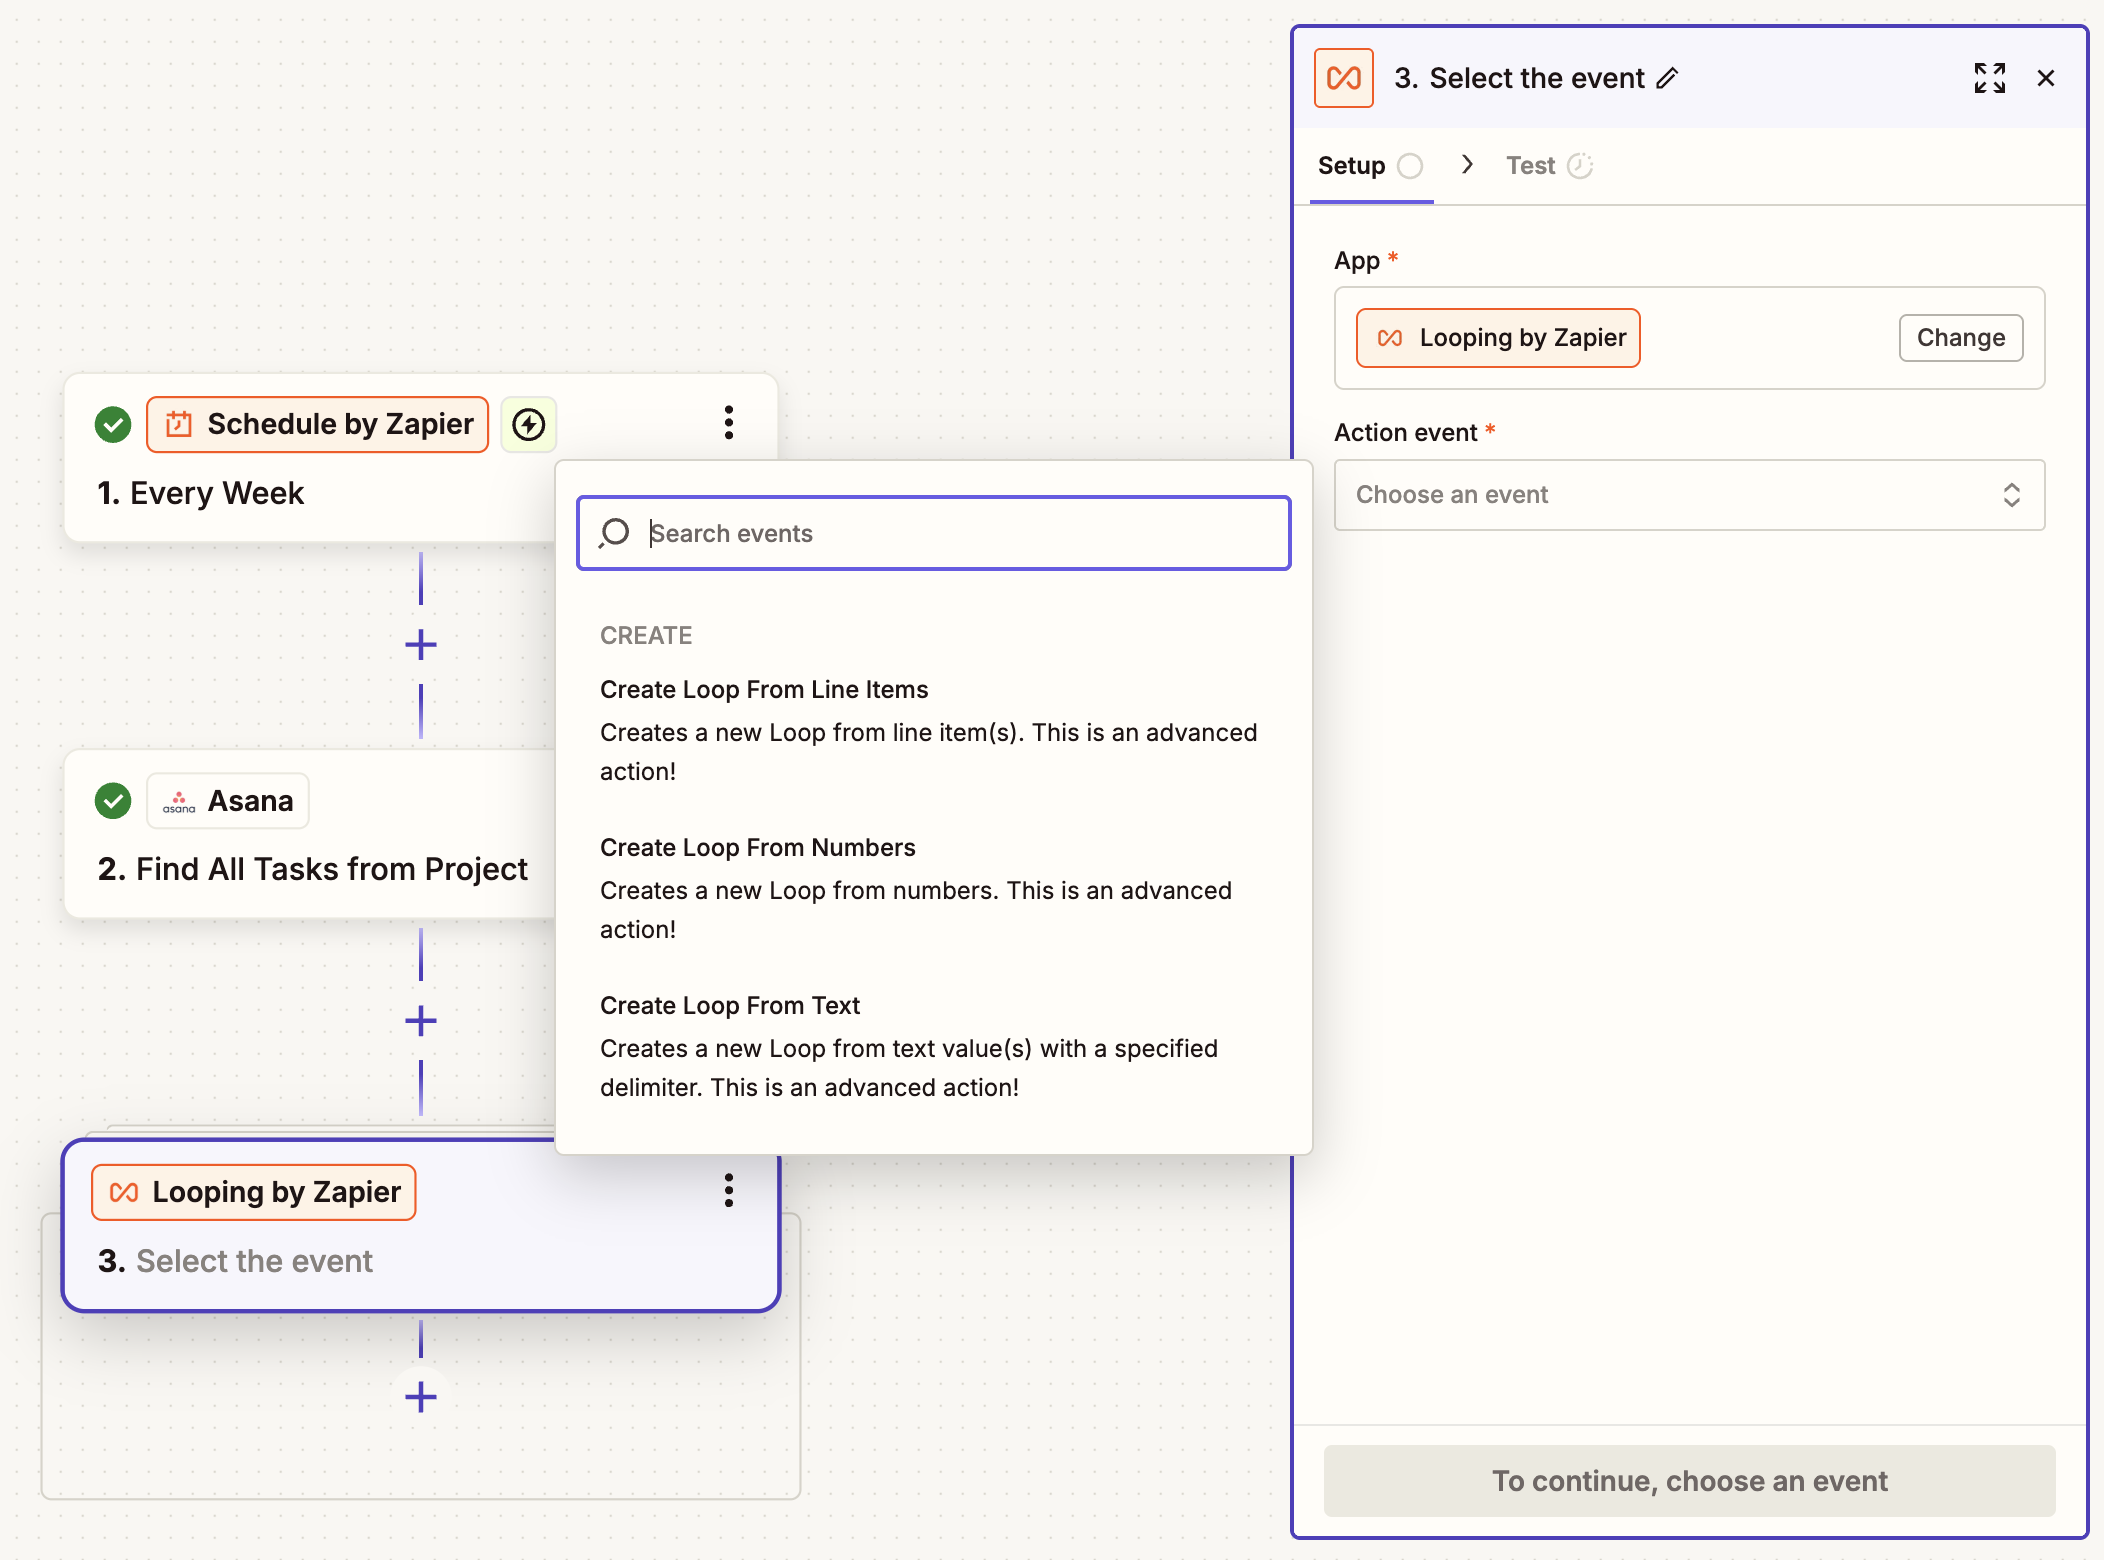2104x1560 pixels.
Task: Click the up-down arrows on the event dropdown
Action: [x=2011, y=495]
